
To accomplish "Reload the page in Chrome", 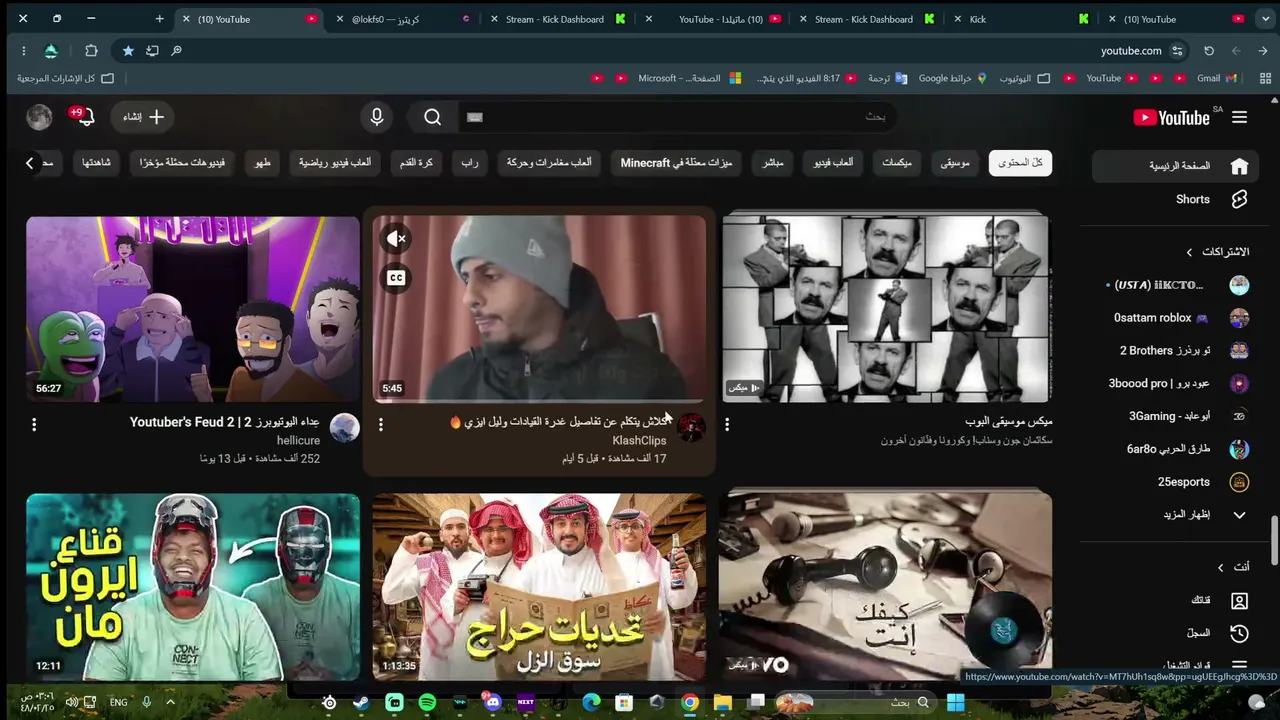I will pos(1209,51).
